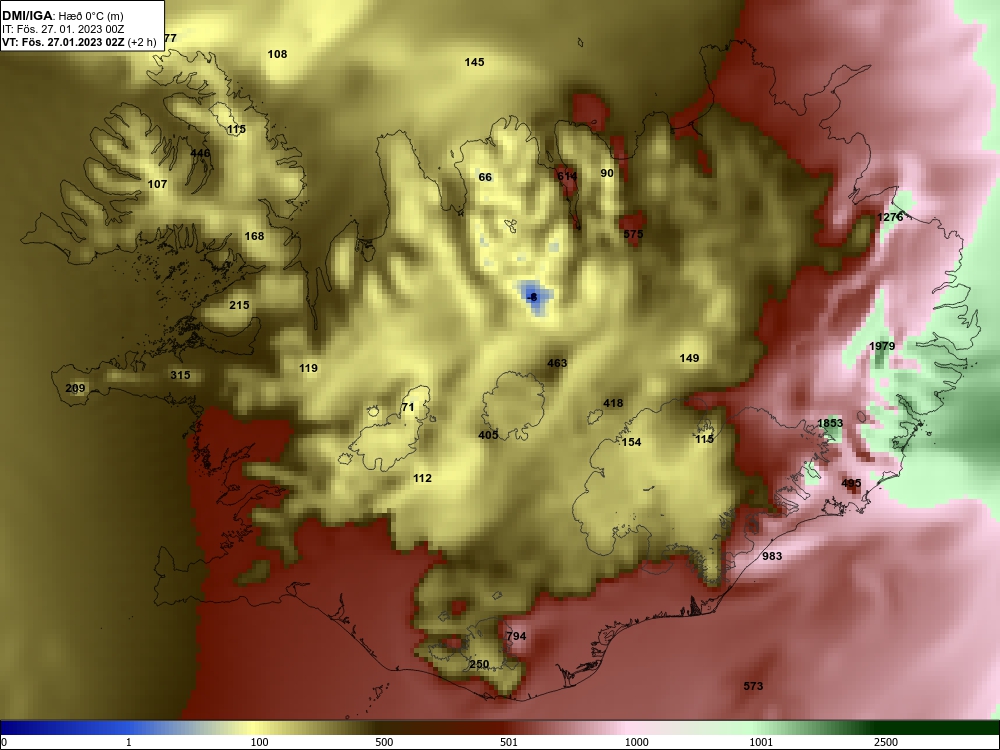The height and width of the screenshot is (750, 1000).
Task: Click the legend label 2500
Action: click(x=886, y=742)
